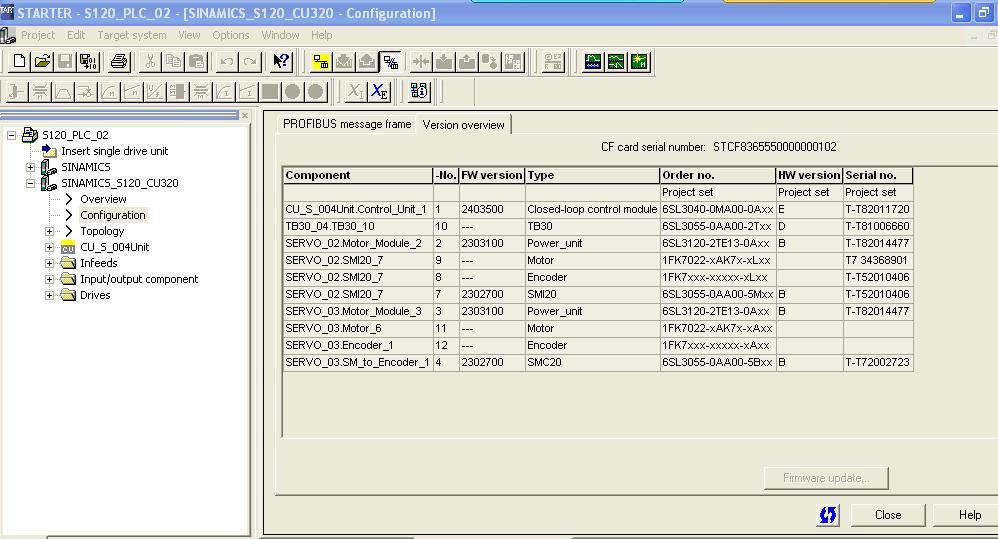Click the CU_S_004Unit control unit icon

click(x=68, y=248)
